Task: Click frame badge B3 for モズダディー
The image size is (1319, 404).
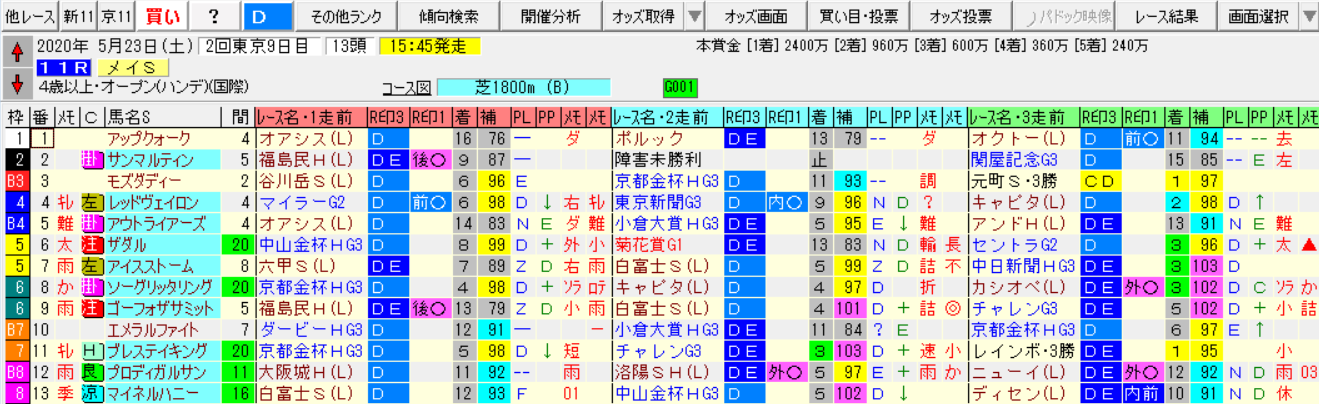Action: coord(16,180)
